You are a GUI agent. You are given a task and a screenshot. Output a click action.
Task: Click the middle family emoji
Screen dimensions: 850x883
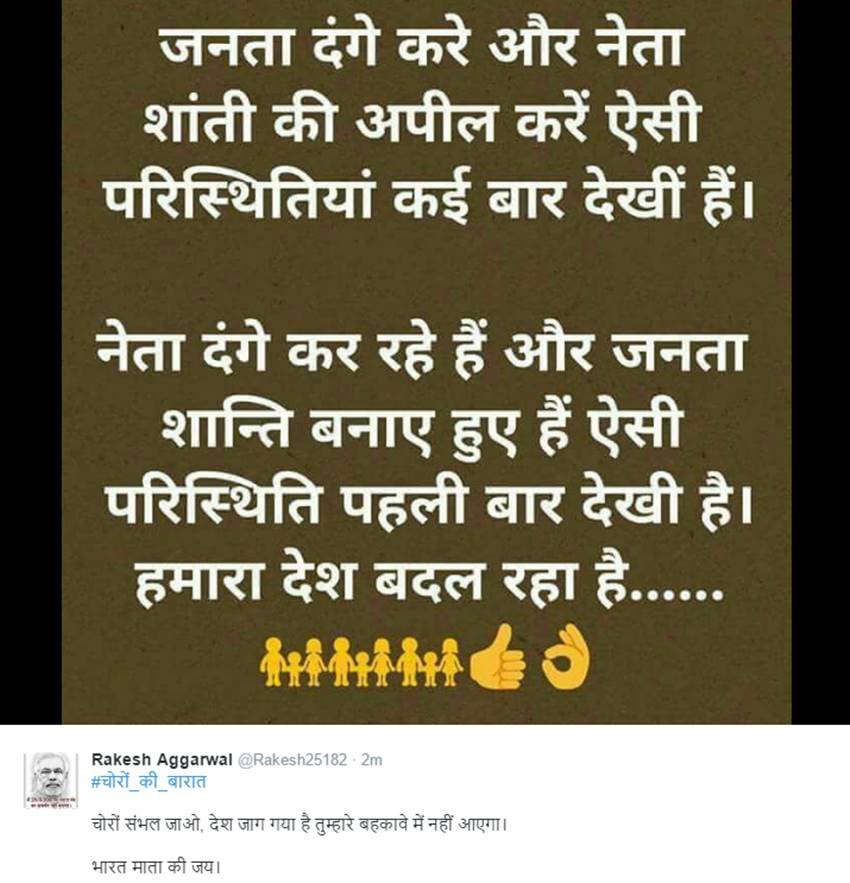coord(361,661)
